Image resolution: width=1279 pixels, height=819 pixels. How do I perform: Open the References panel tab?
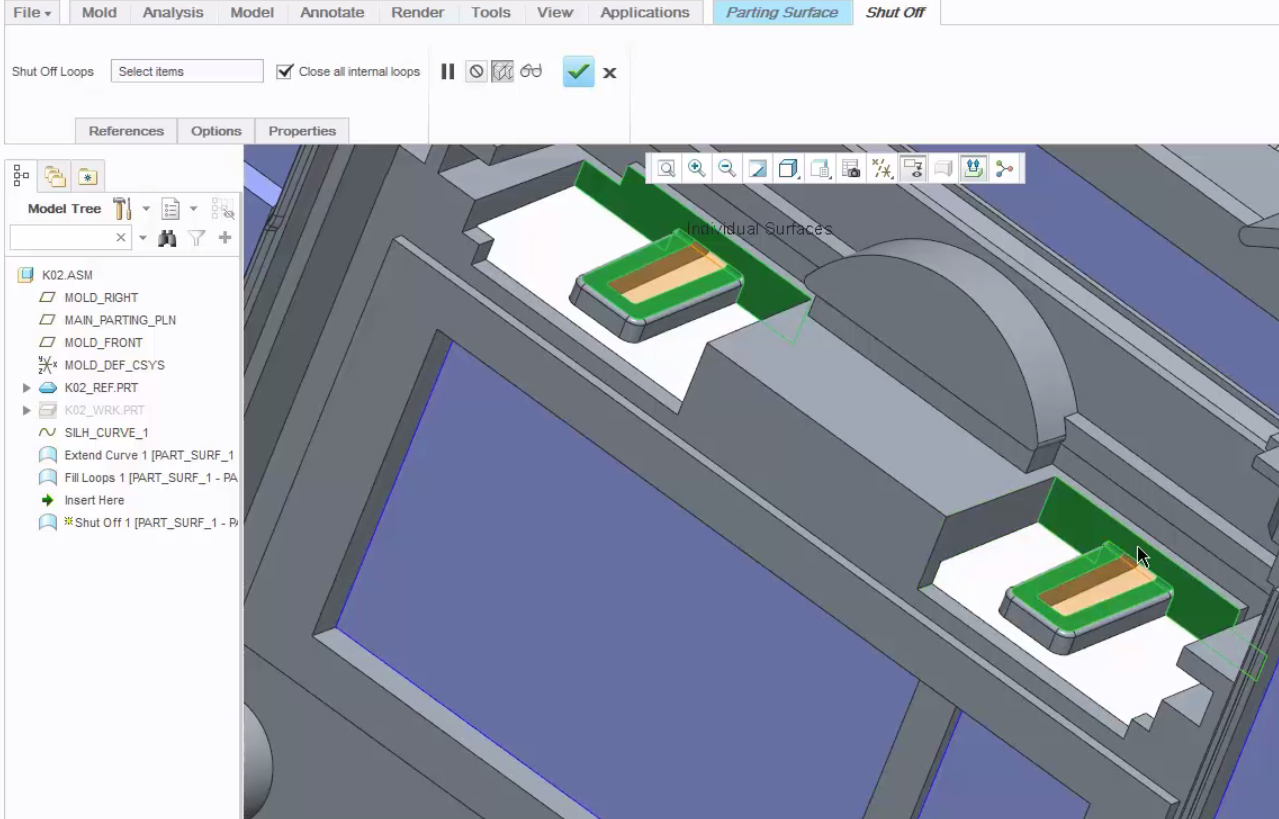coord(126,131)
